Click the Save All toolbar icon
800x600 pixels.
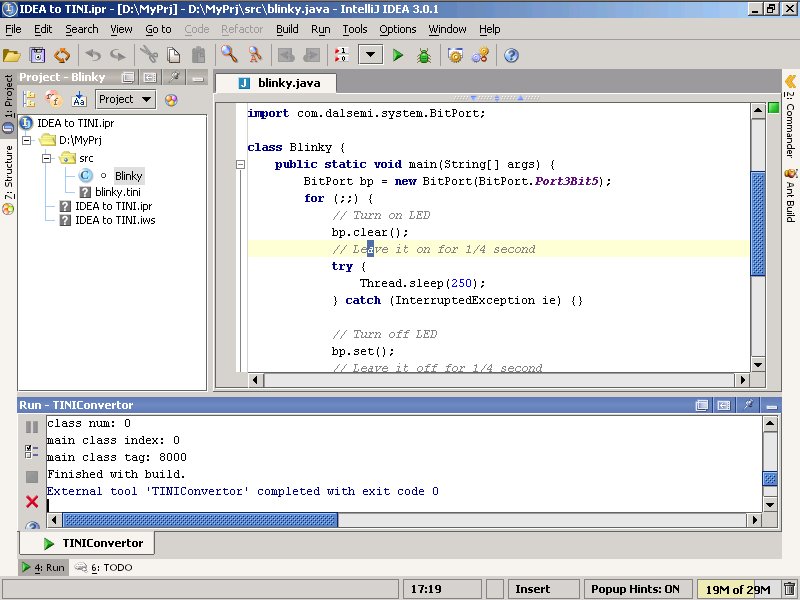(37, 55)
